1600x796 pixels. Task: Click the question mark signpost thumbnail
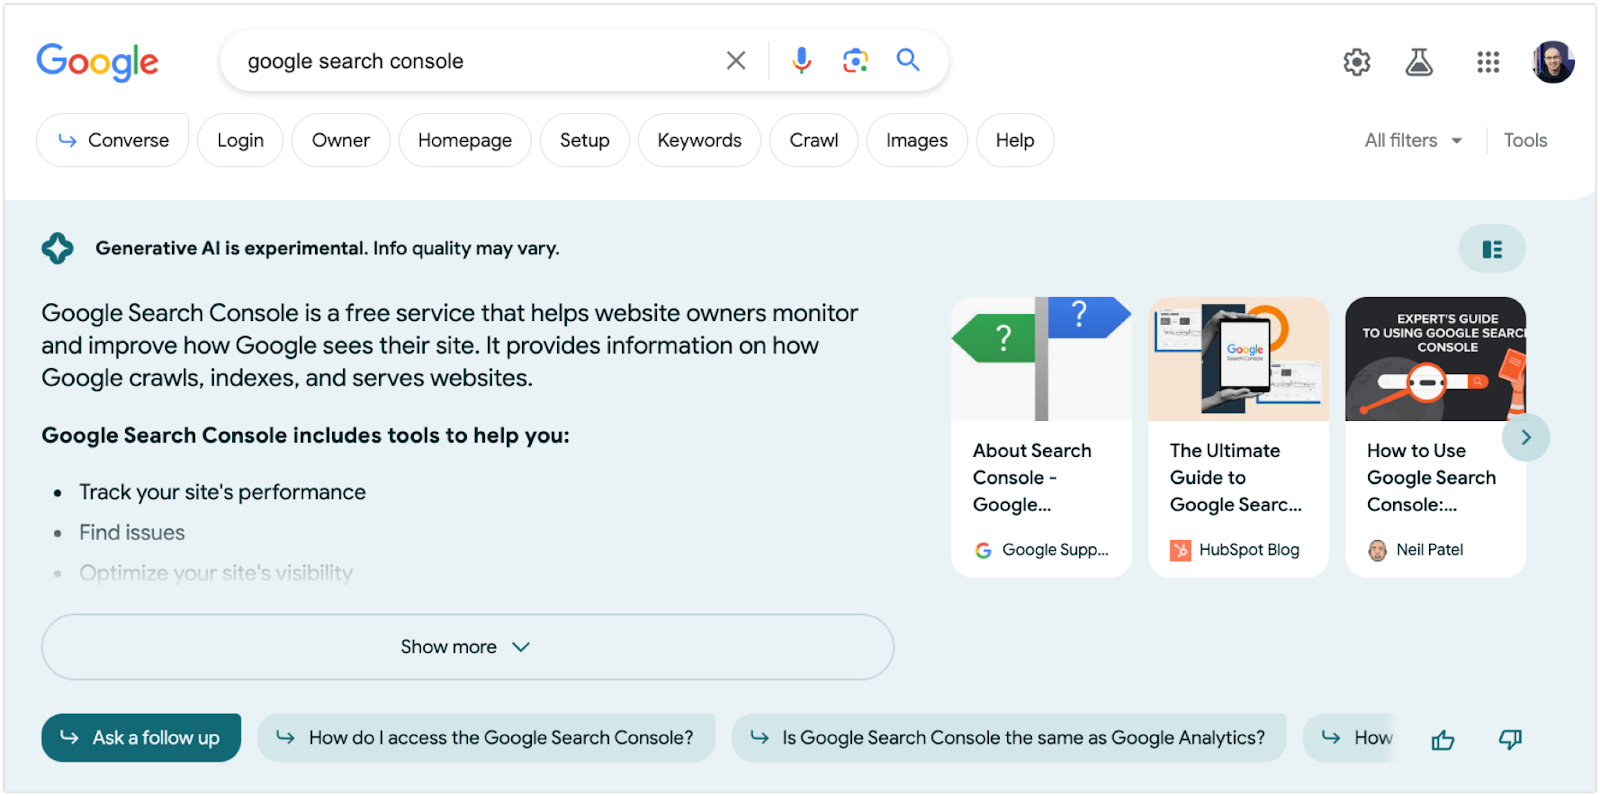pos(1041,359)
